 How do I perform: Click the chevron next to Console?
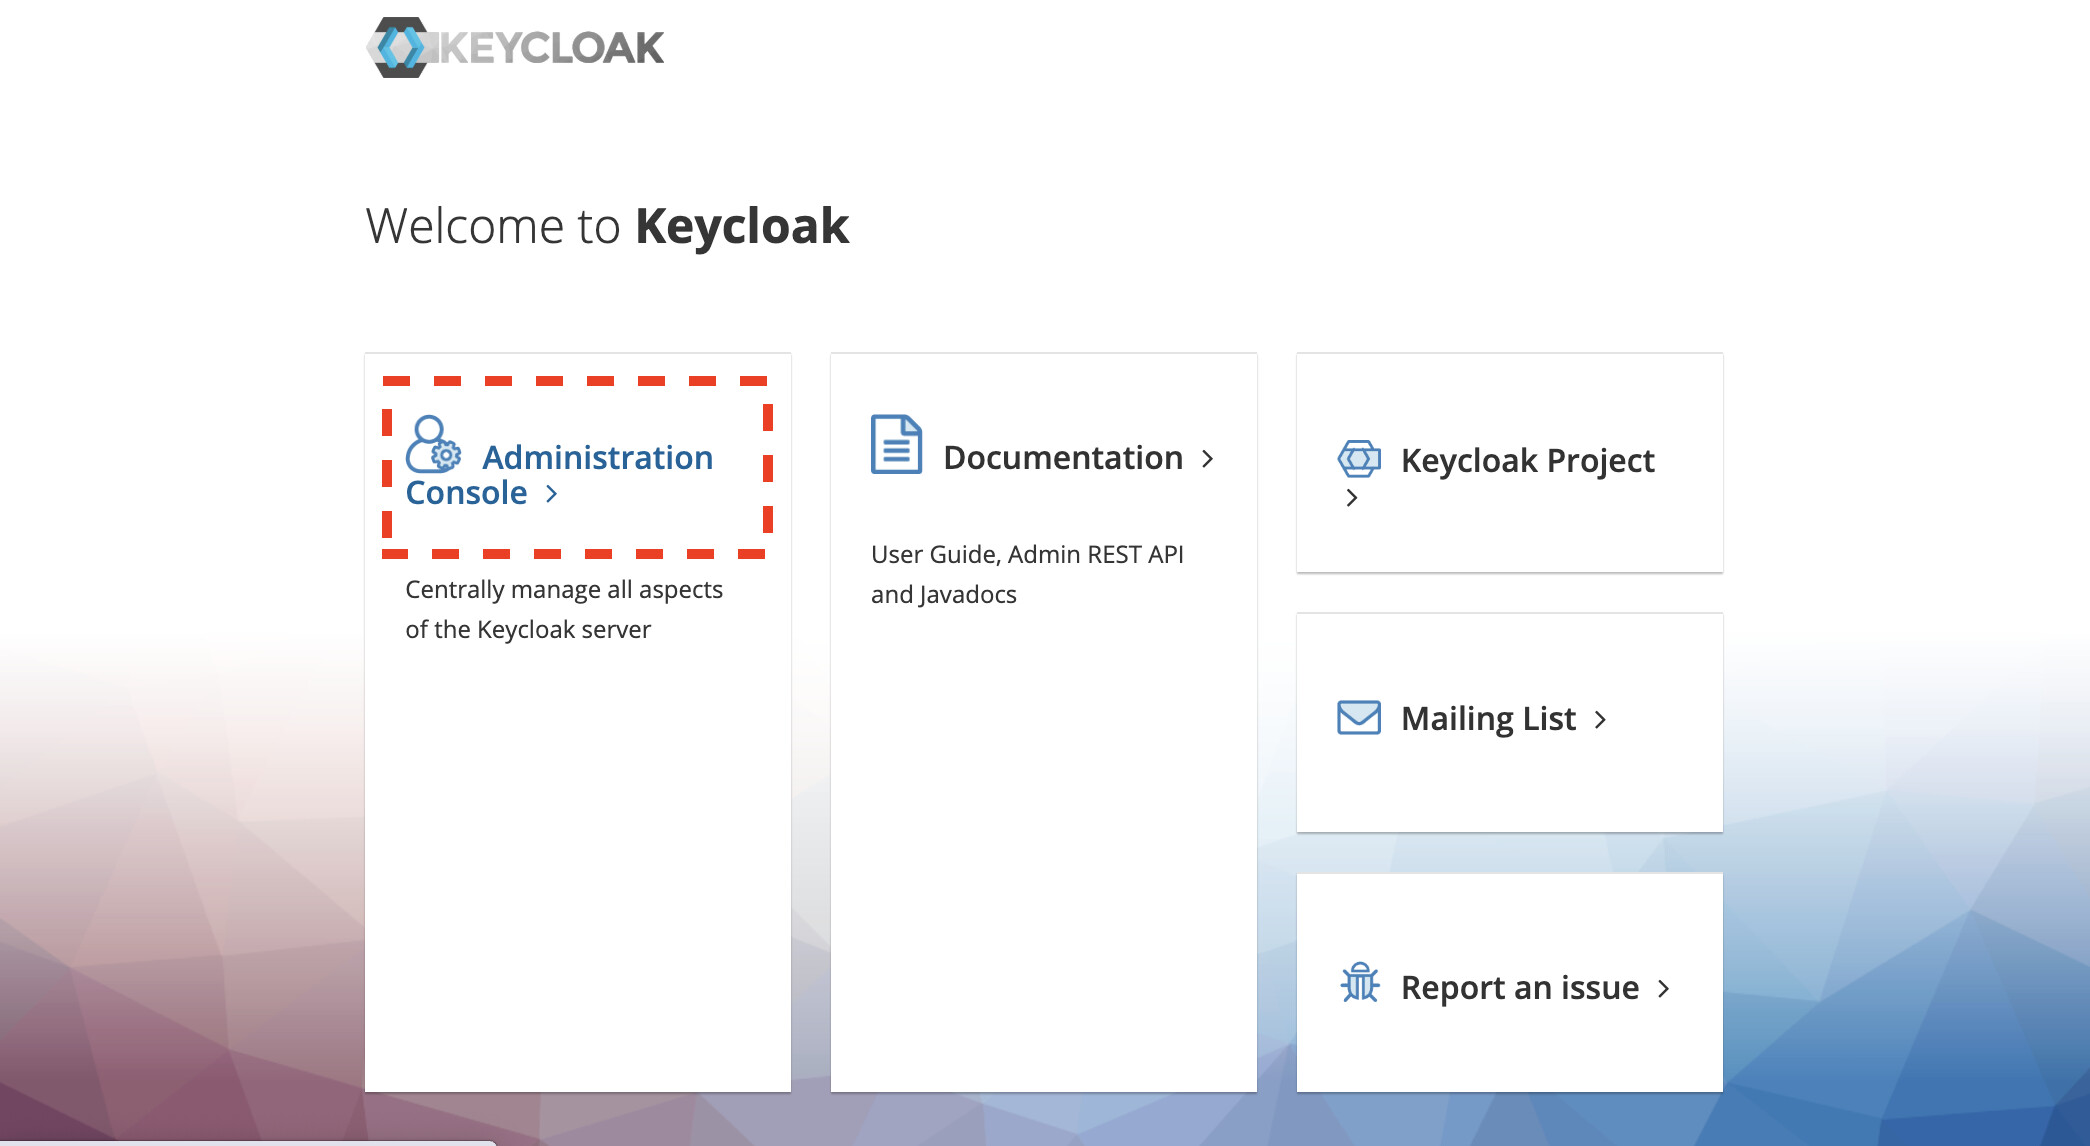551,493
